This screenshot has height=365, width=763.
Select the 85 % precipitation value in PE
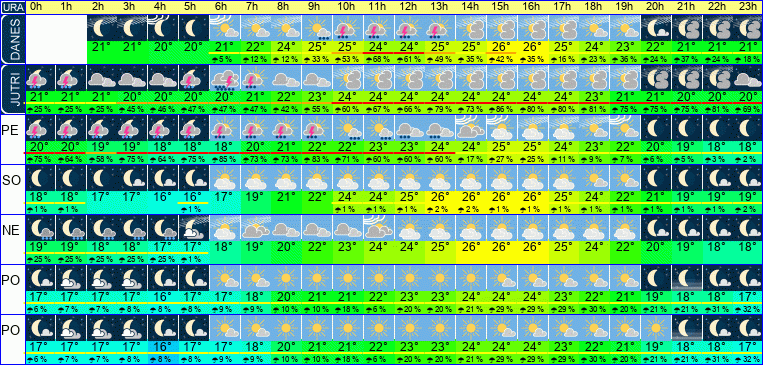(224, 159)
